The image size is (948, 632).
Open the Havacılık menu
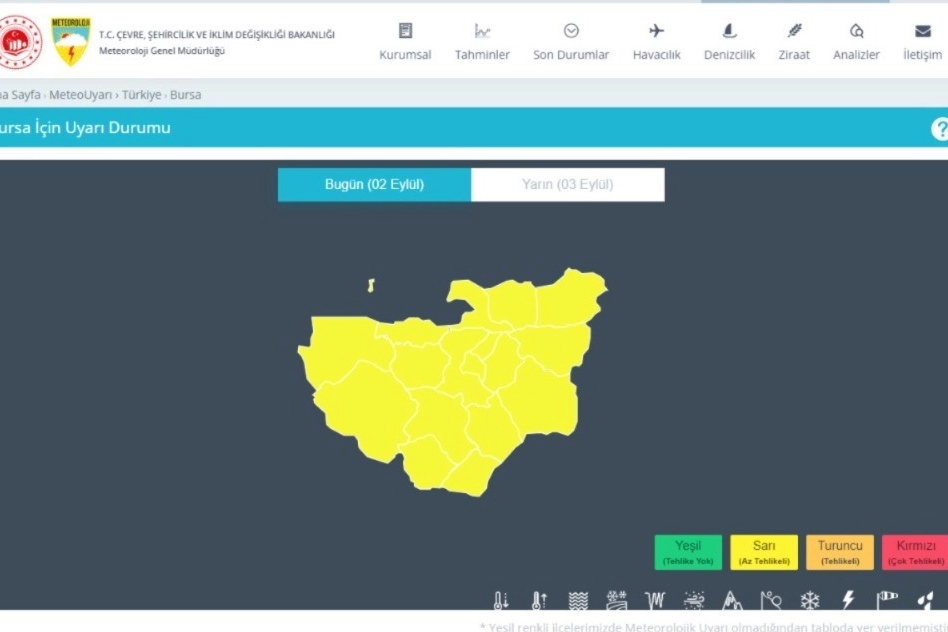click(x=656, y=42)
